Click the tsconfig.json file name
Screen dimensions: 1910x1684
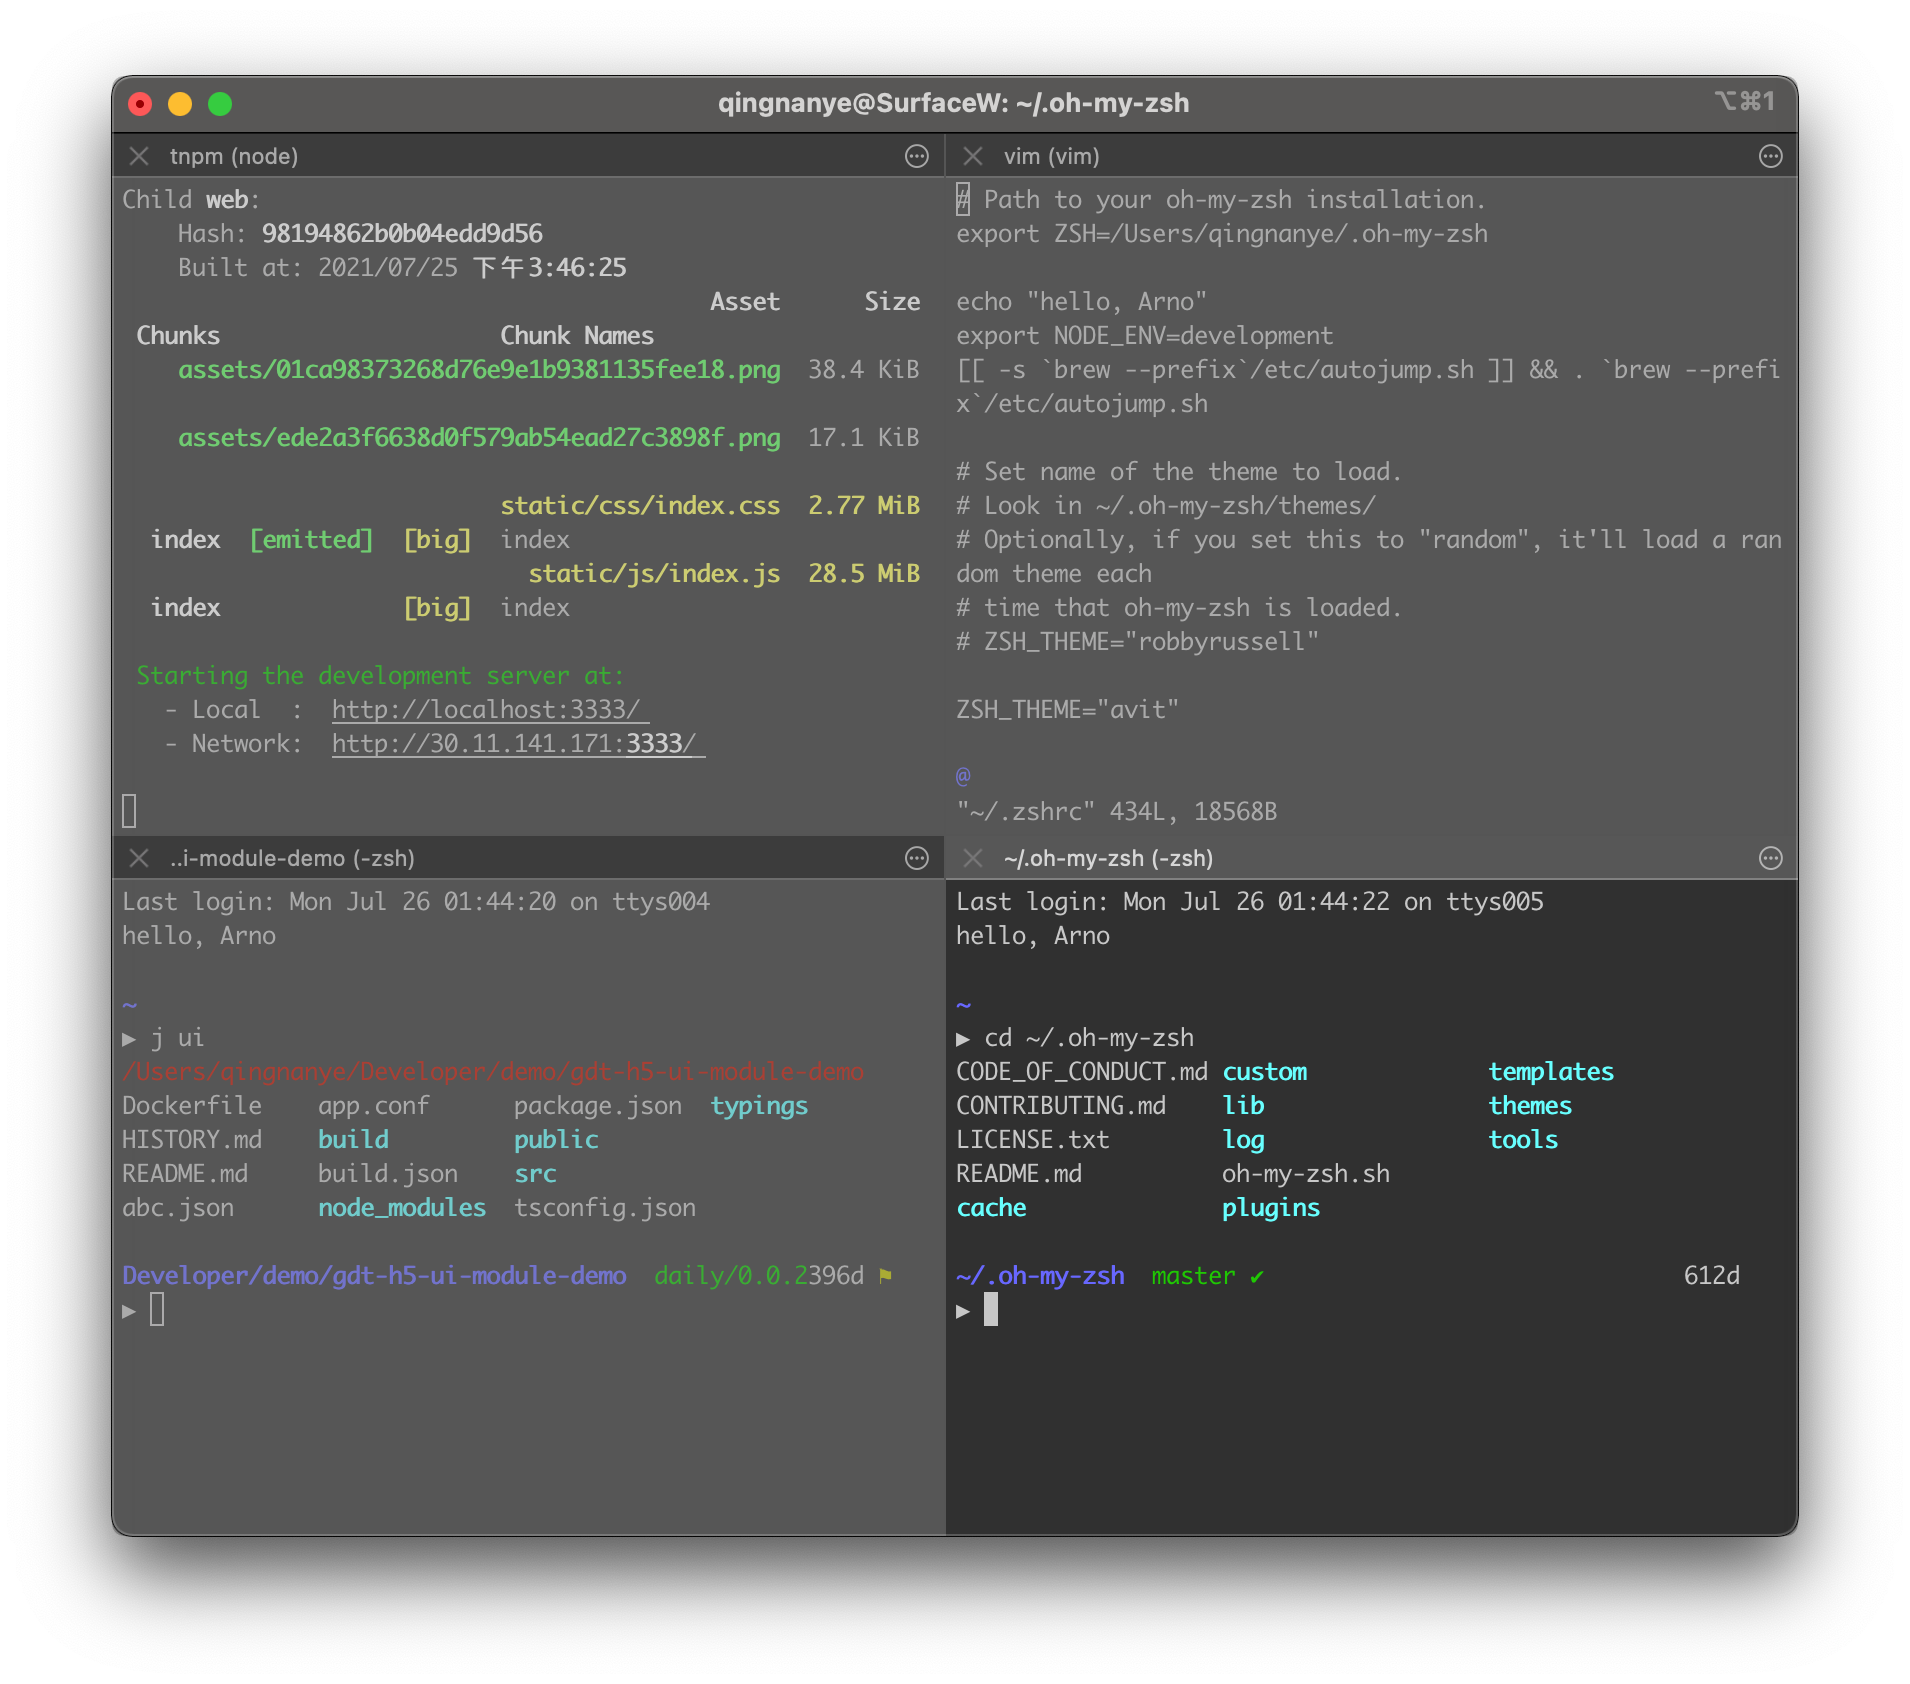pos(605,1208)
